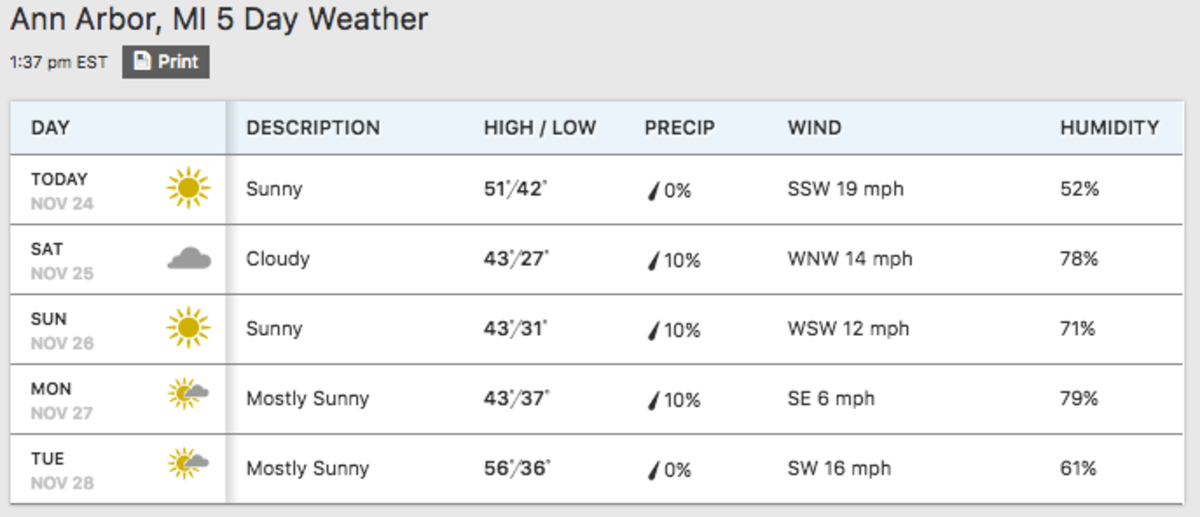Click the HIGH / LOW column header
The height and width of the screenshot is (517, 1200).
click(540, 128)
